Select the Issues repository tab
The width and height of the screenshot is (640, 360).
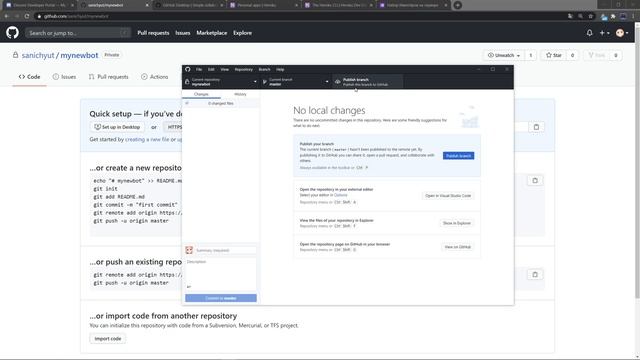coord(64,77)
